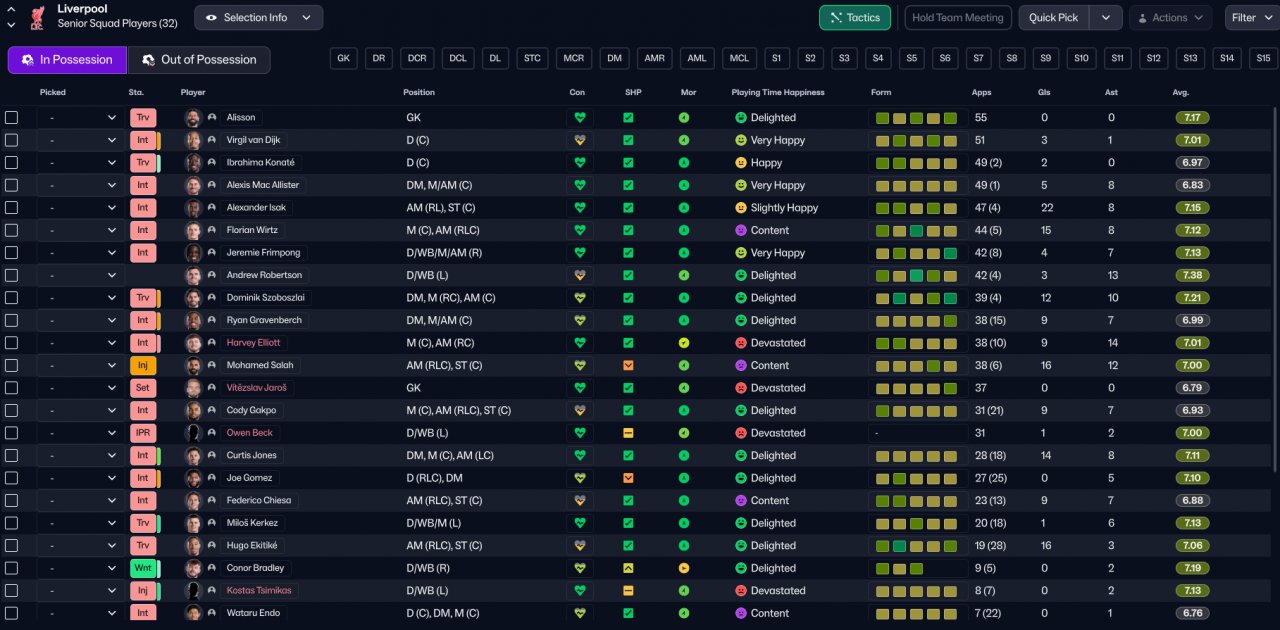Click Mohamed Salah's Inj status badge
Image resolution: width=1280 pixels, height=630 pixels.
143,365
